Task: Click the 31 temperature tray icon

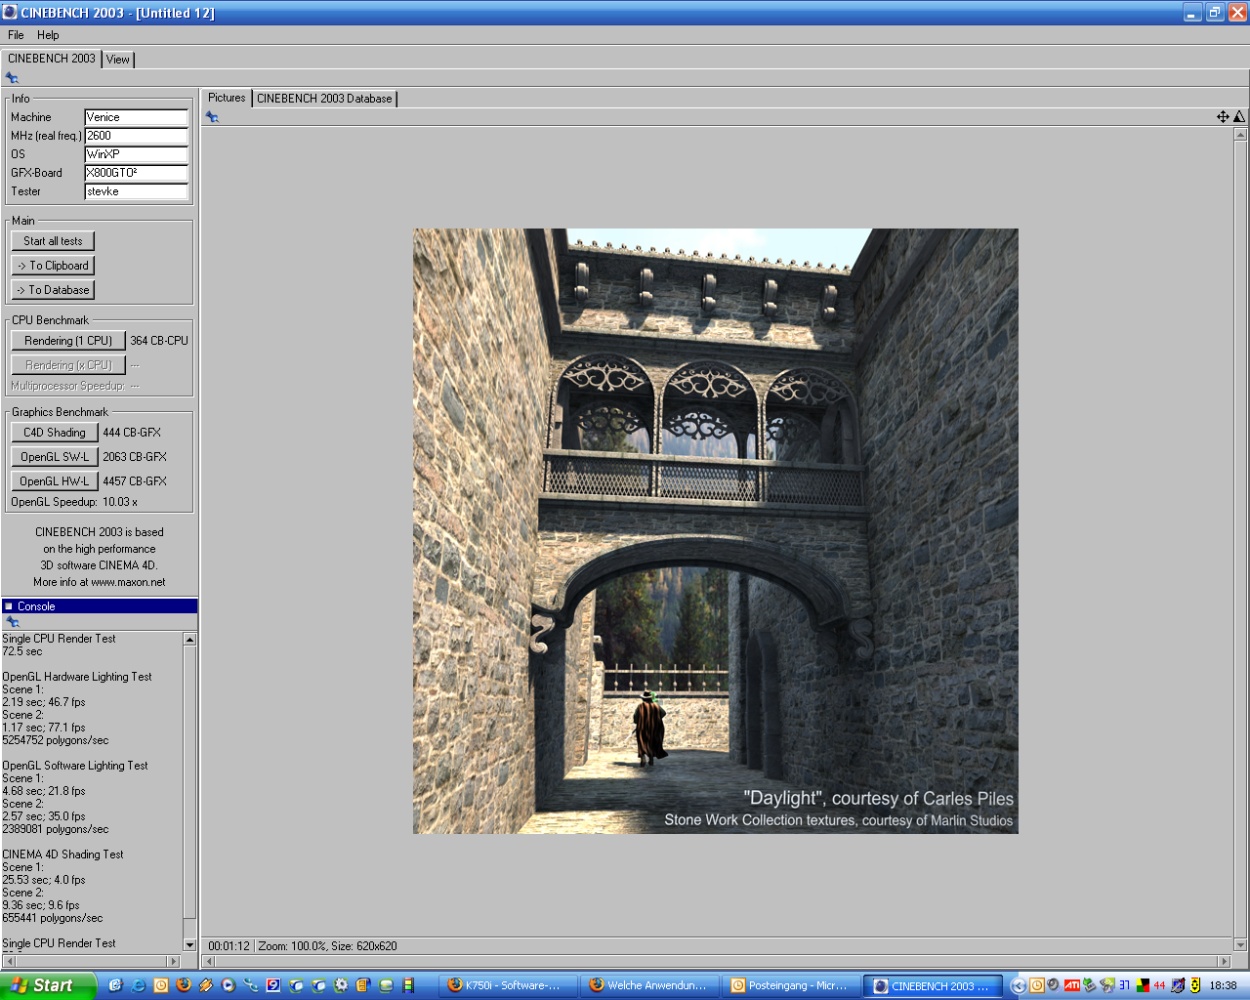Action: click(x=1124, y=985)
